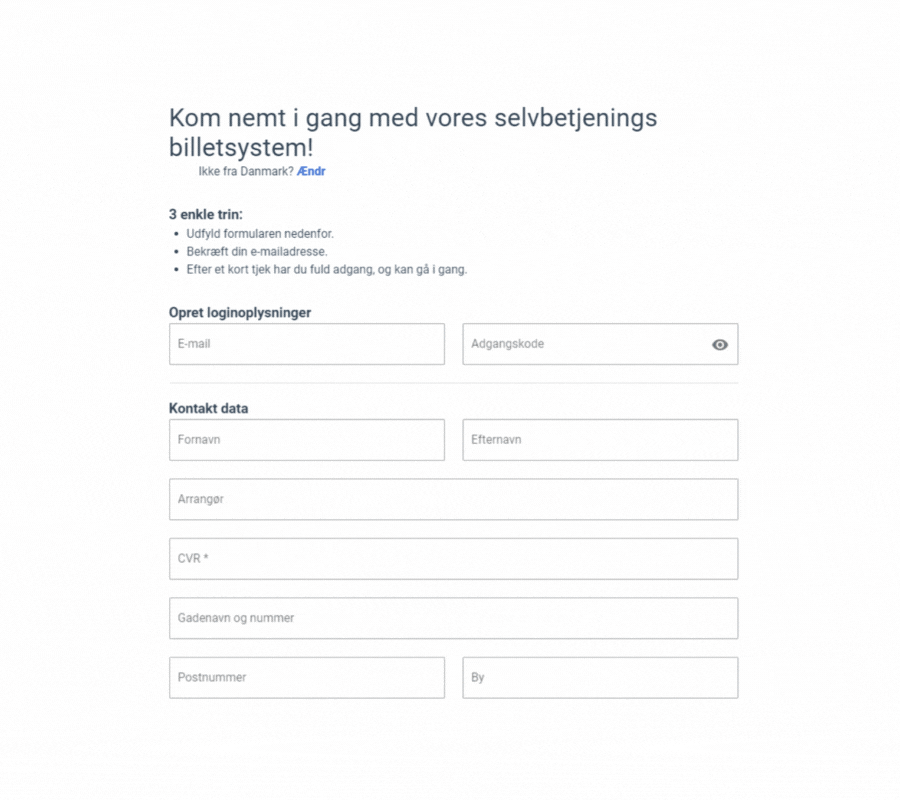Click the CVR number field
The image size is (900, 800).
(453, 559)
